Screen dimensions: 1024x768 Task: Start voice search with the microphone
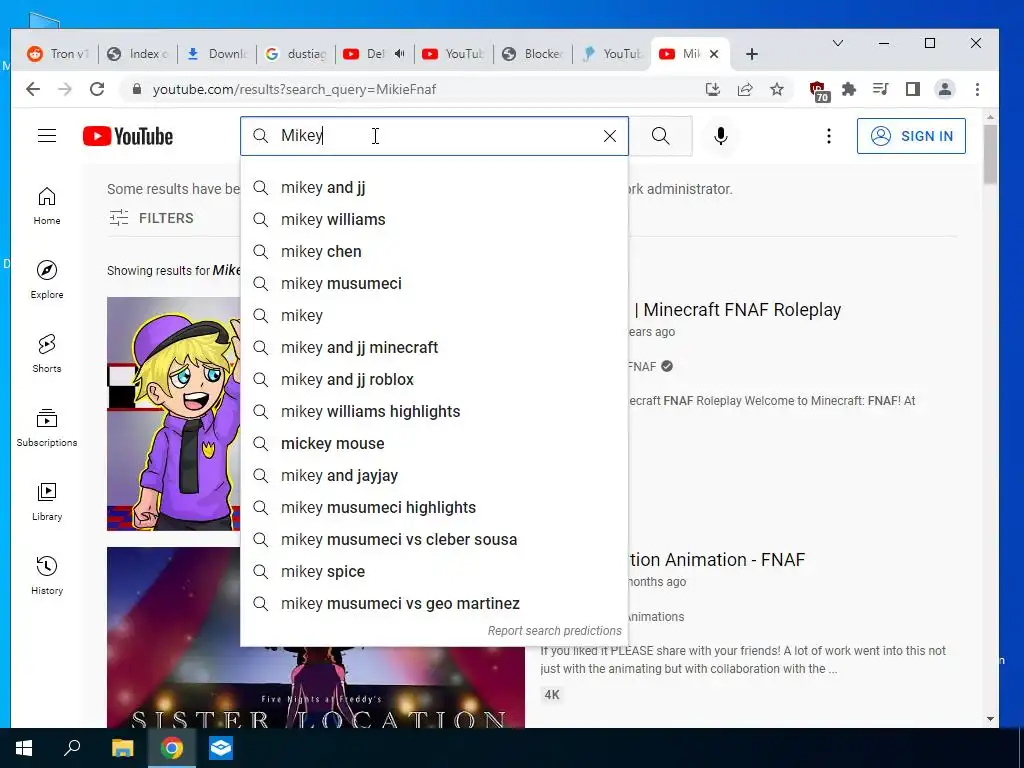pyautogui.click(x=721, y=136)
